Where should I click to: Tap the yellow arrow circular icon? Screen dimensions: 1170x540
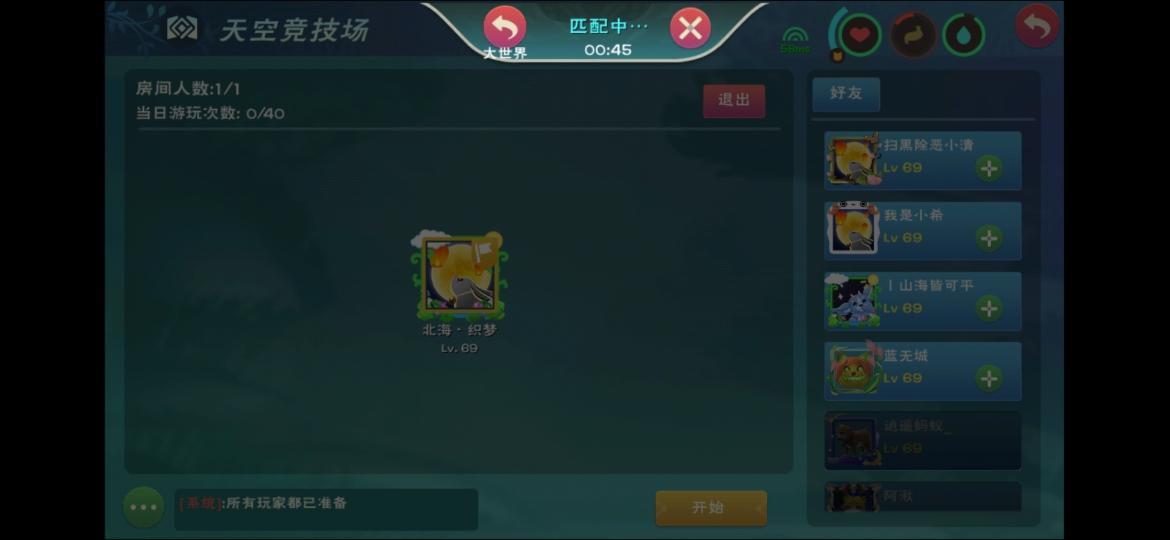(x=913, y=34)
